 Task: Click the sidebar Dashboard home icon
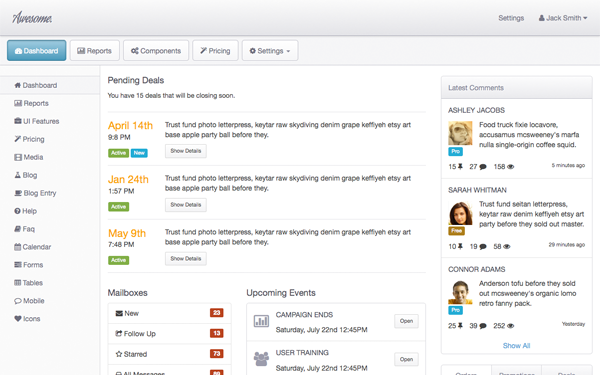click(x=18, y=85)
